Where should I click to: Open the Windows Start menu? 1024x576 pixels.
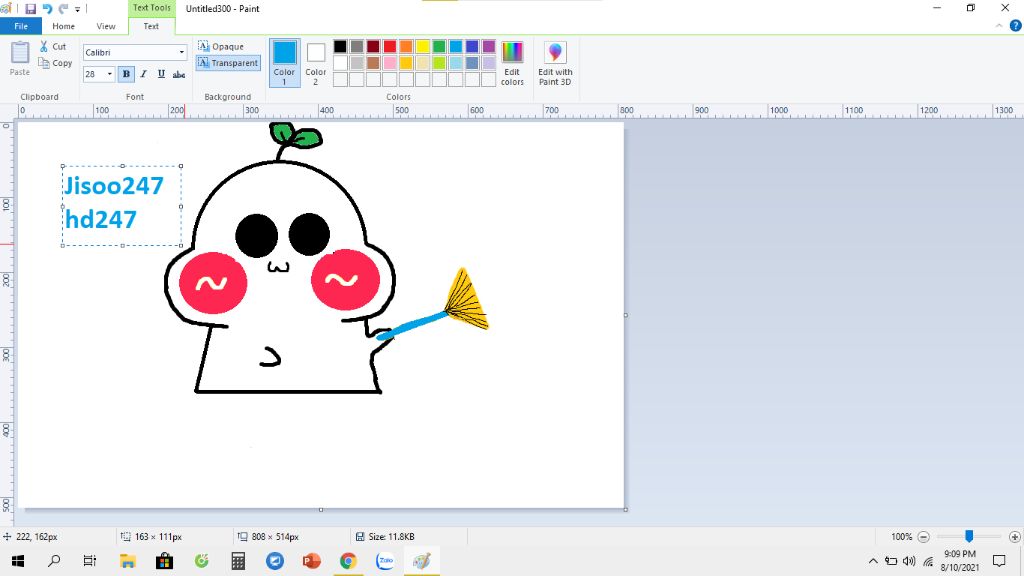click(18, 561)
